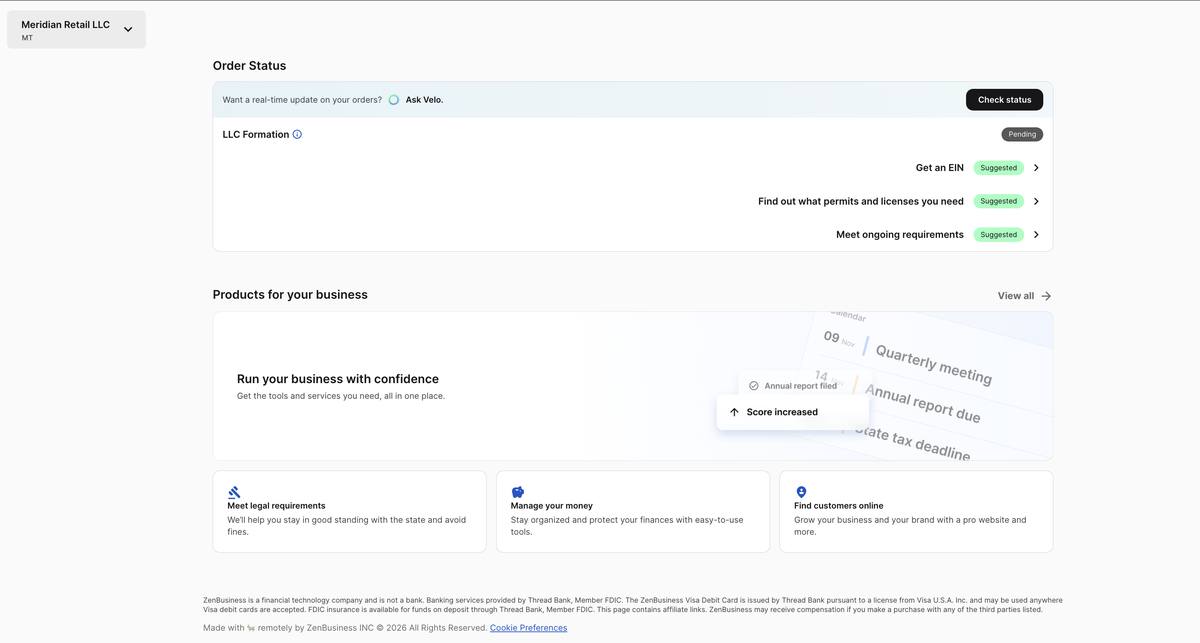The image size is (1200, 643).
Task: Open the Get an EIN suggestion
Action: point(940,168)
